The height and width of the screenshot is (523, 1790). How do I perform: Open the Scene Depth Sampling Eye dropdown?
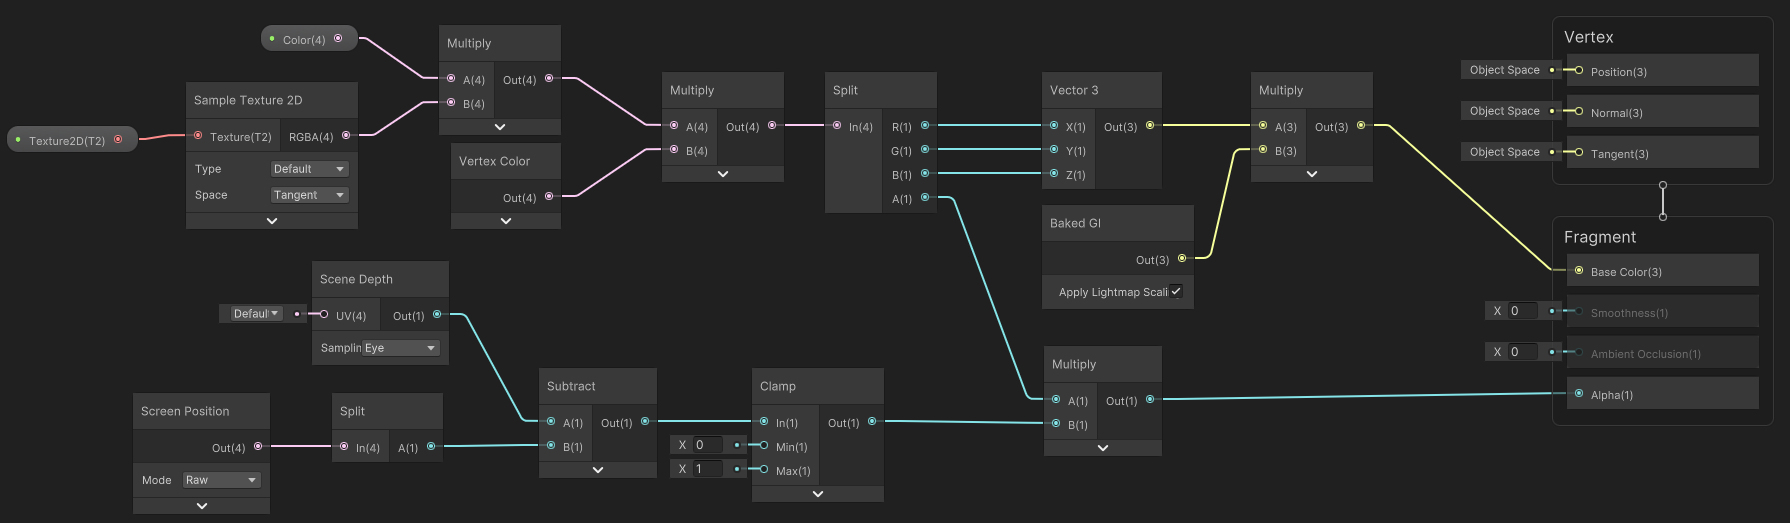pos(401,348)
